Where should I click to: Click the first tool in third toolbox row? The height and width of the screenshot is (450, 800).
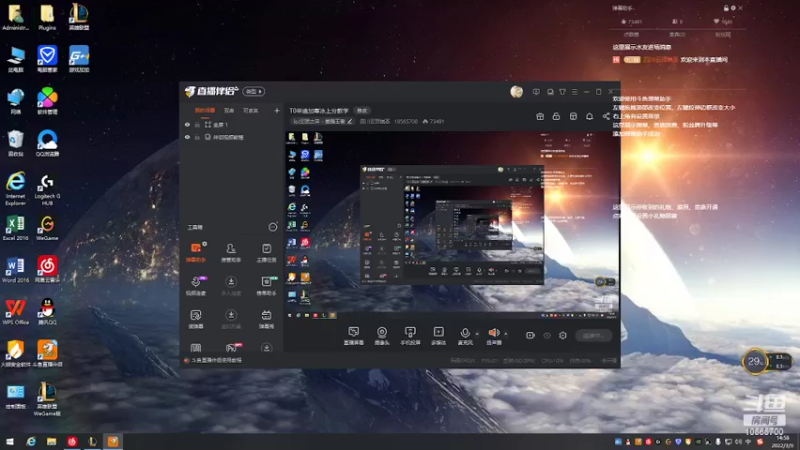(196, 318)
